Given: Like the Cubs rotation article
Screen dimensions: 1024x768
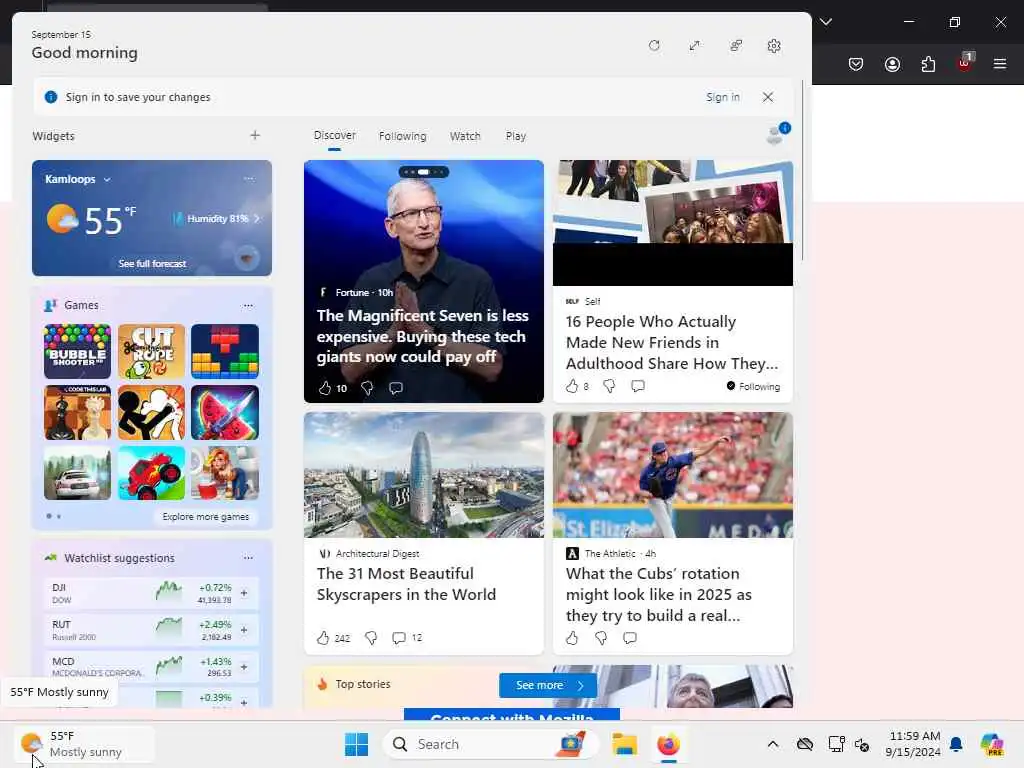Looking at the screenshot, I should pos(572,637).
